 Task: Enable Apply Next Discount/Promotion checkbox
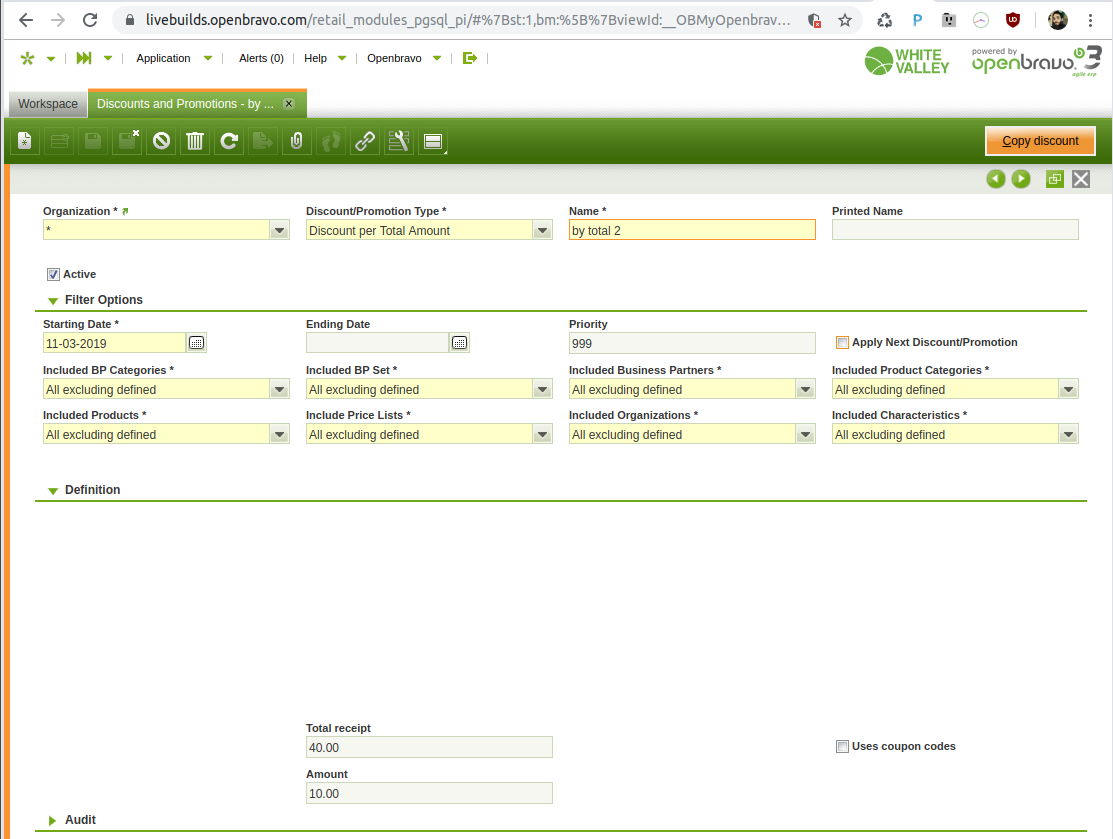tap(842, 343)
